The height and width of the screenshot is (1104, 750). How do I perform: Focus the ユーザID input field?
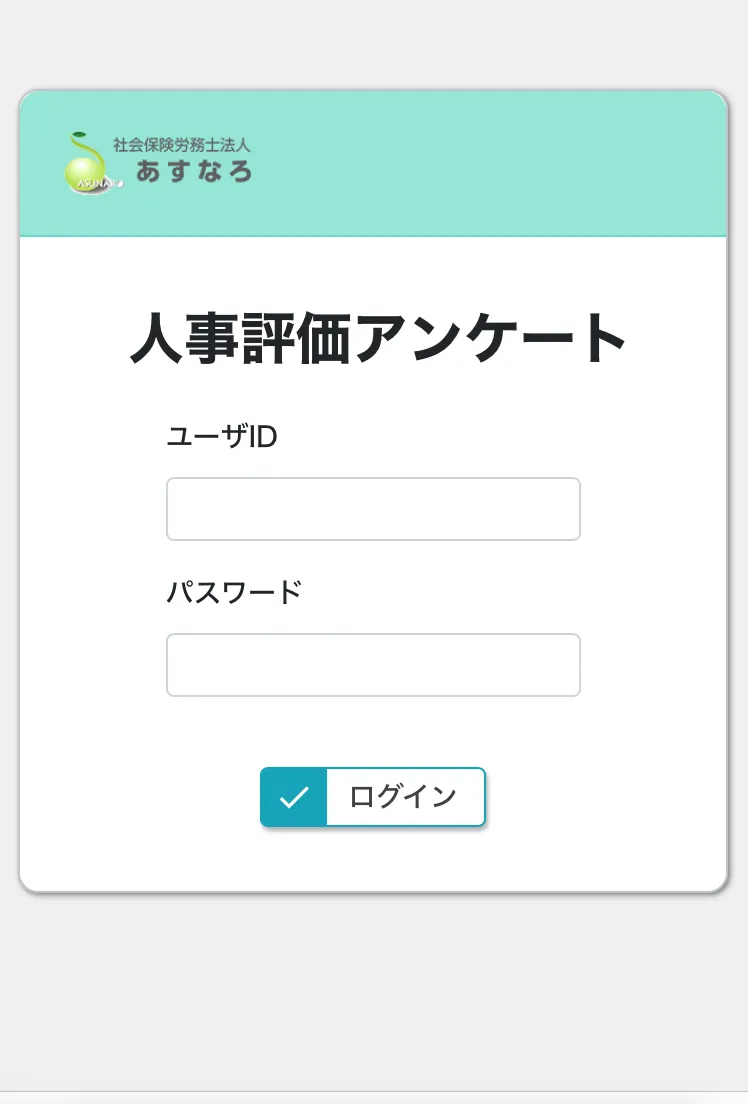point(373,509)
